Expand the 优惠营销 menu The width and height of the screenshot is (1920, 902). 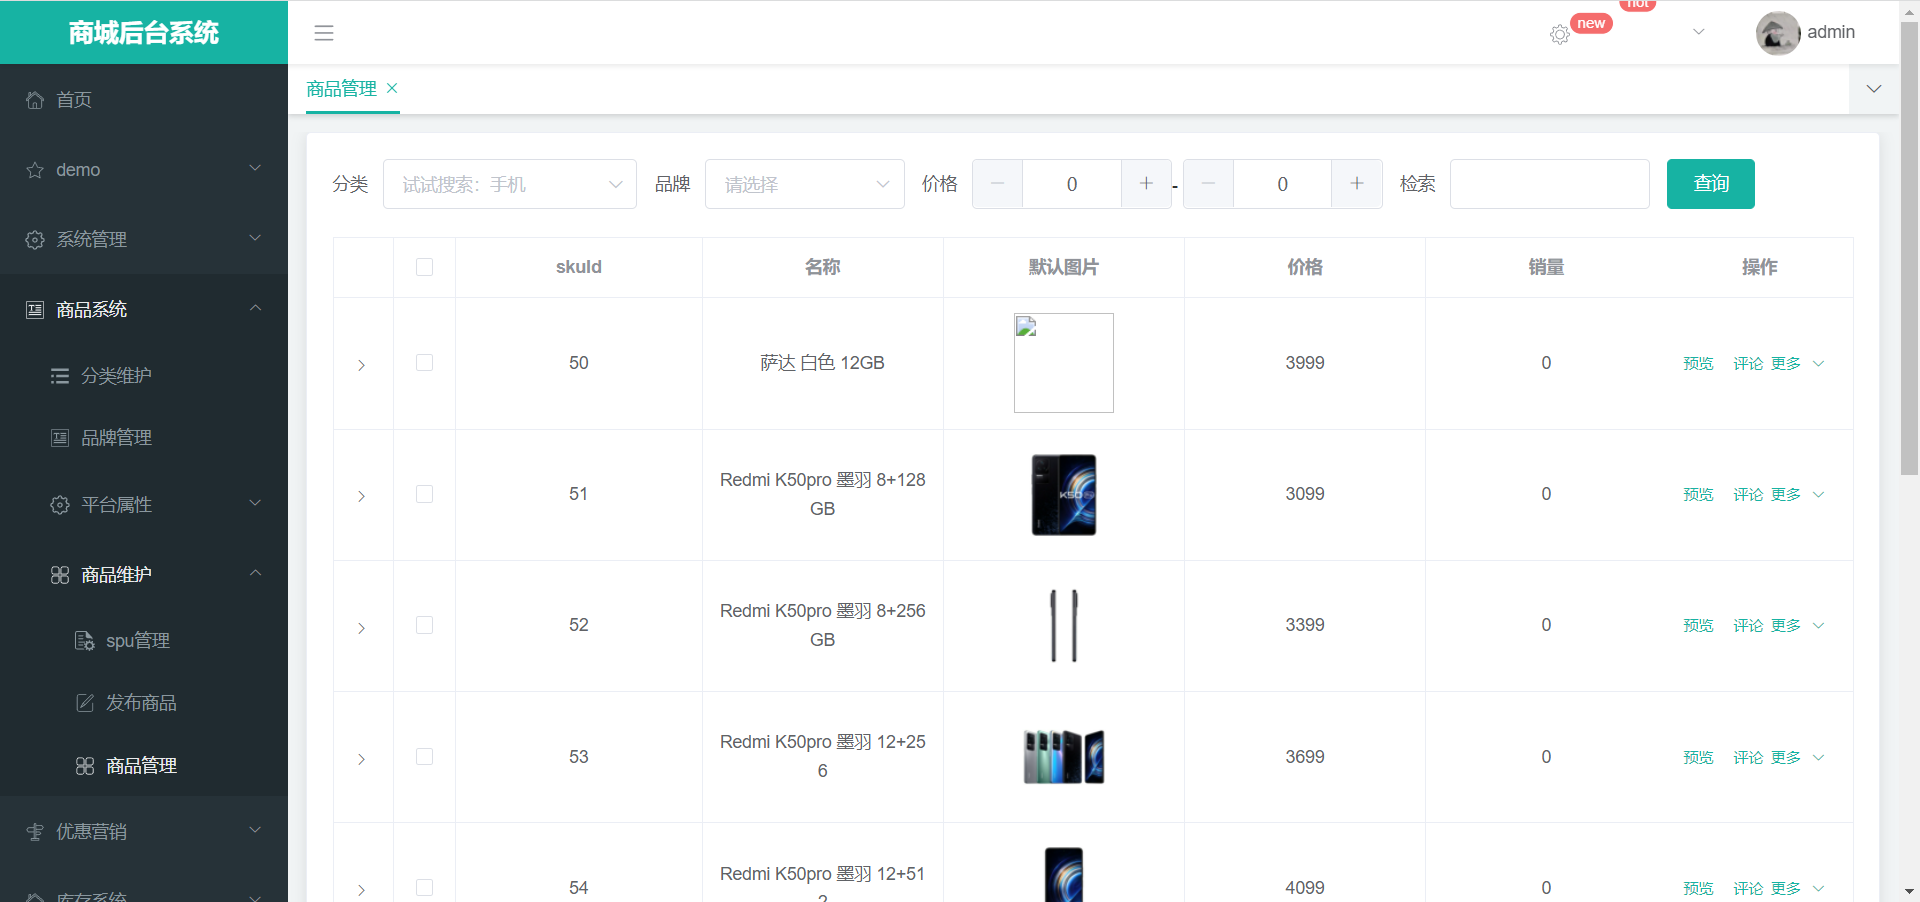tap(144, 832)
